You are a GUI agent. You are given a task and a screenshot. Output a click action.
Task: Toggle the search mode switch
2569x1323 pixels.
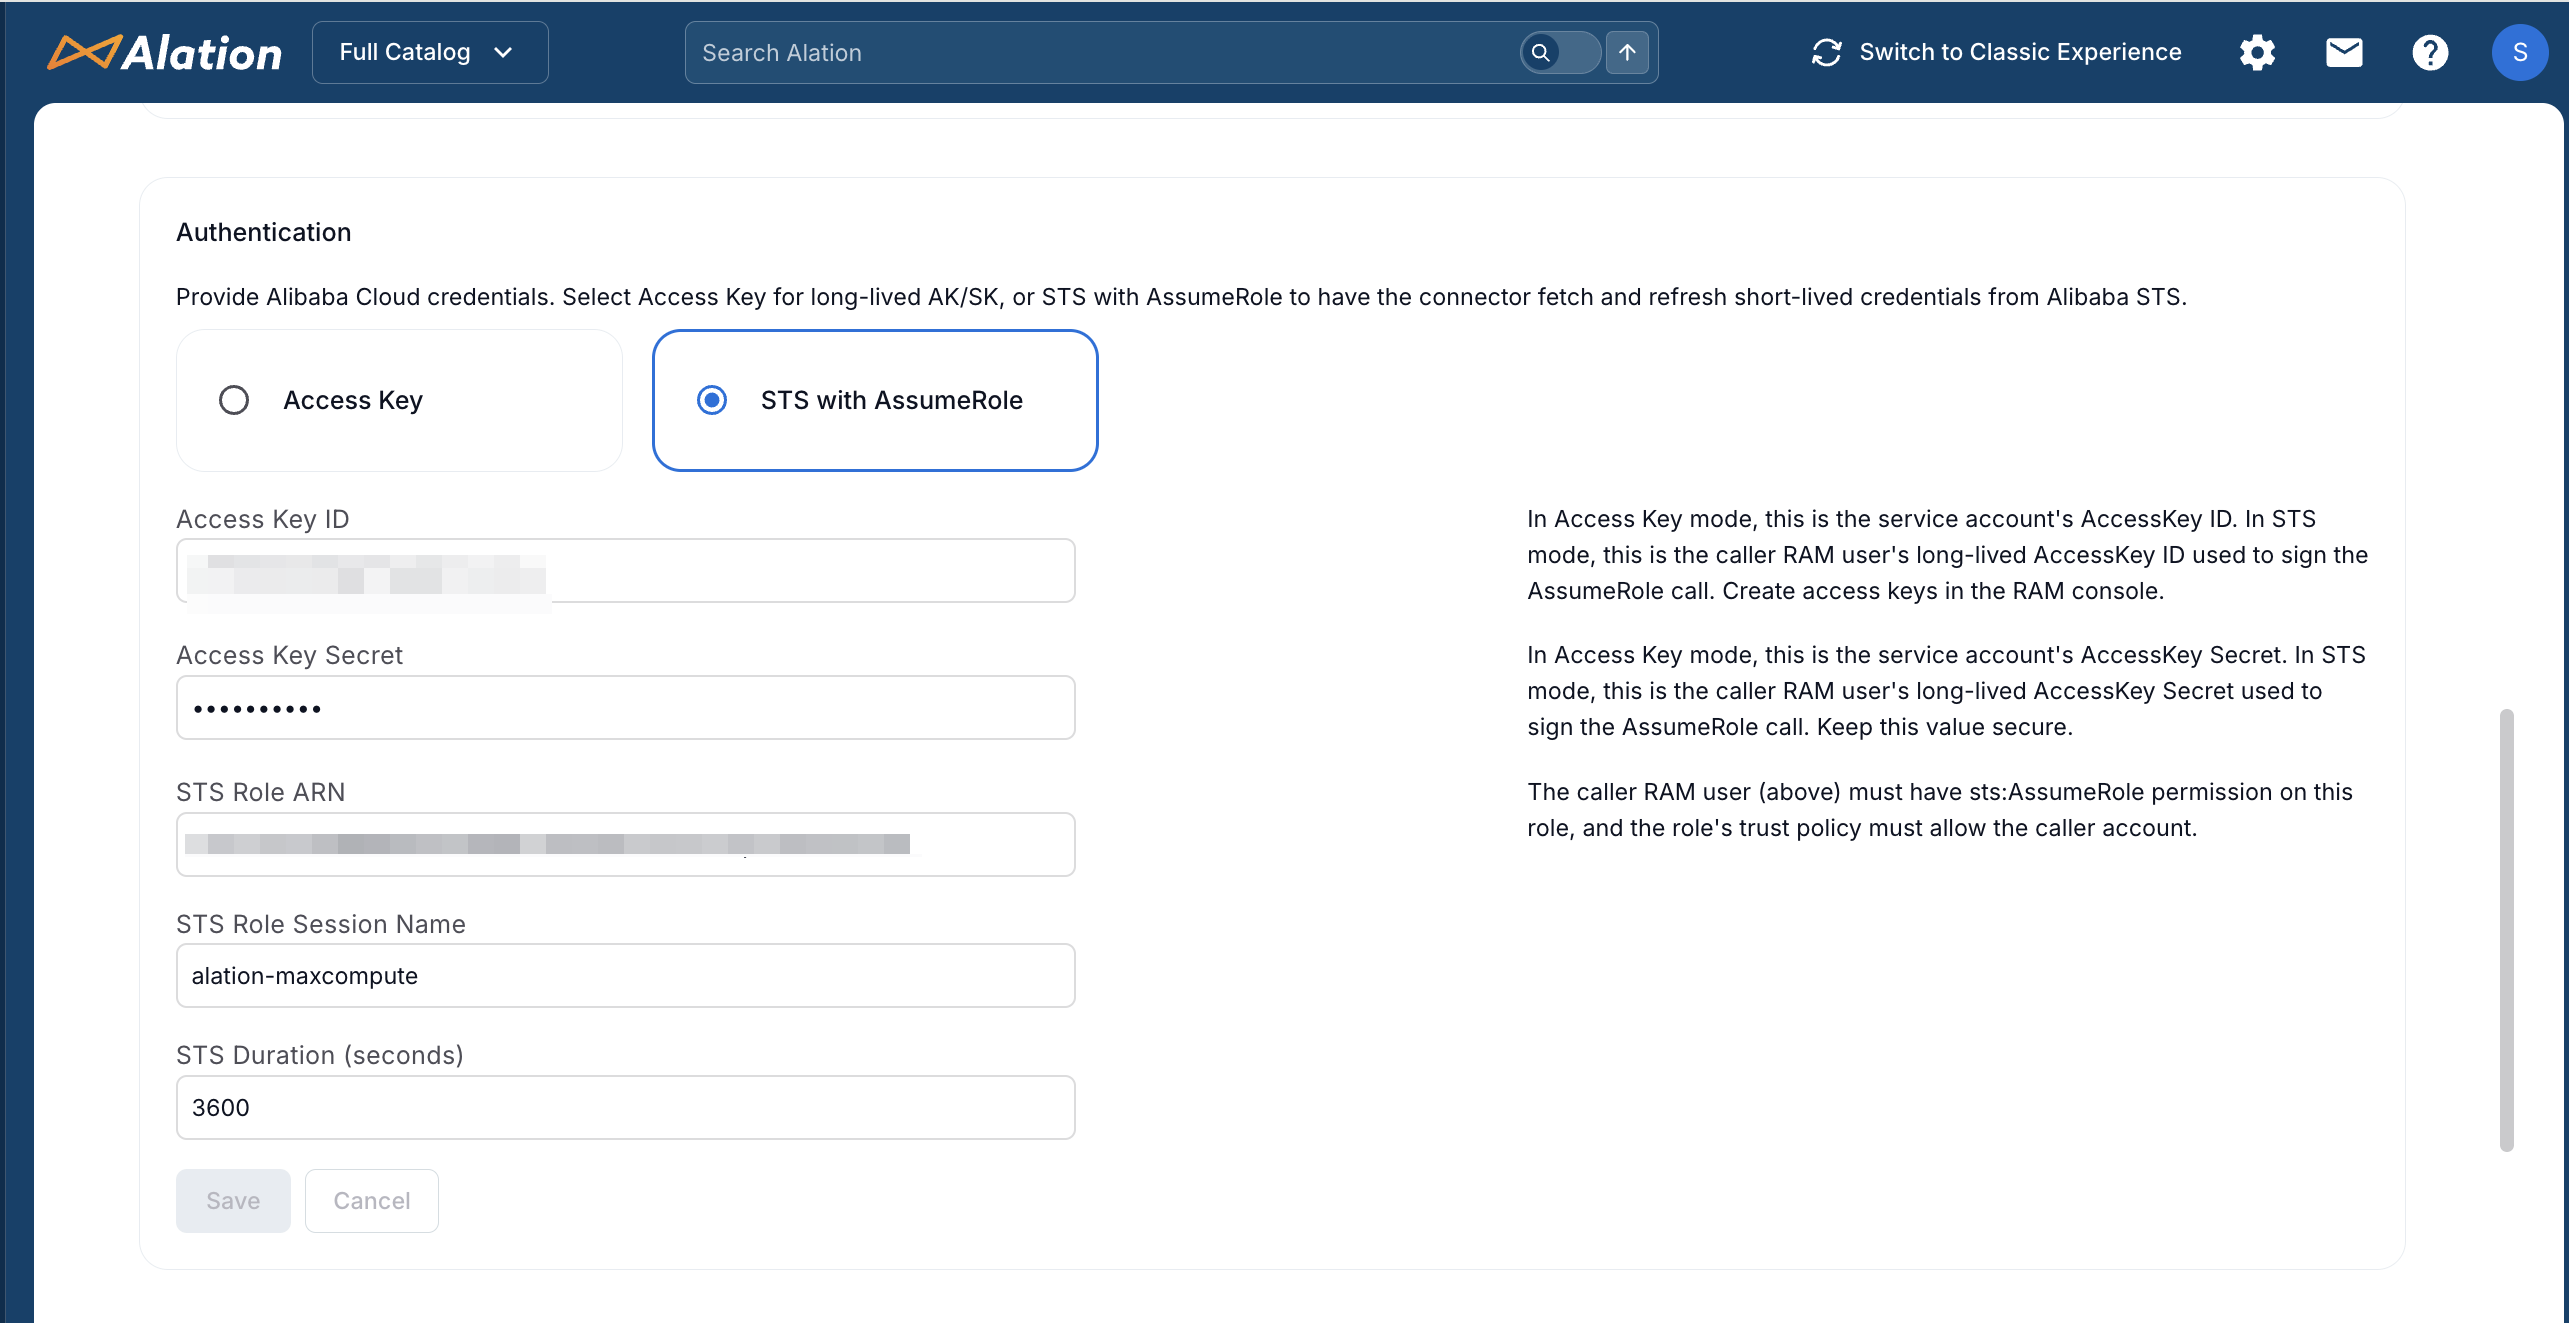point(1560,52)
